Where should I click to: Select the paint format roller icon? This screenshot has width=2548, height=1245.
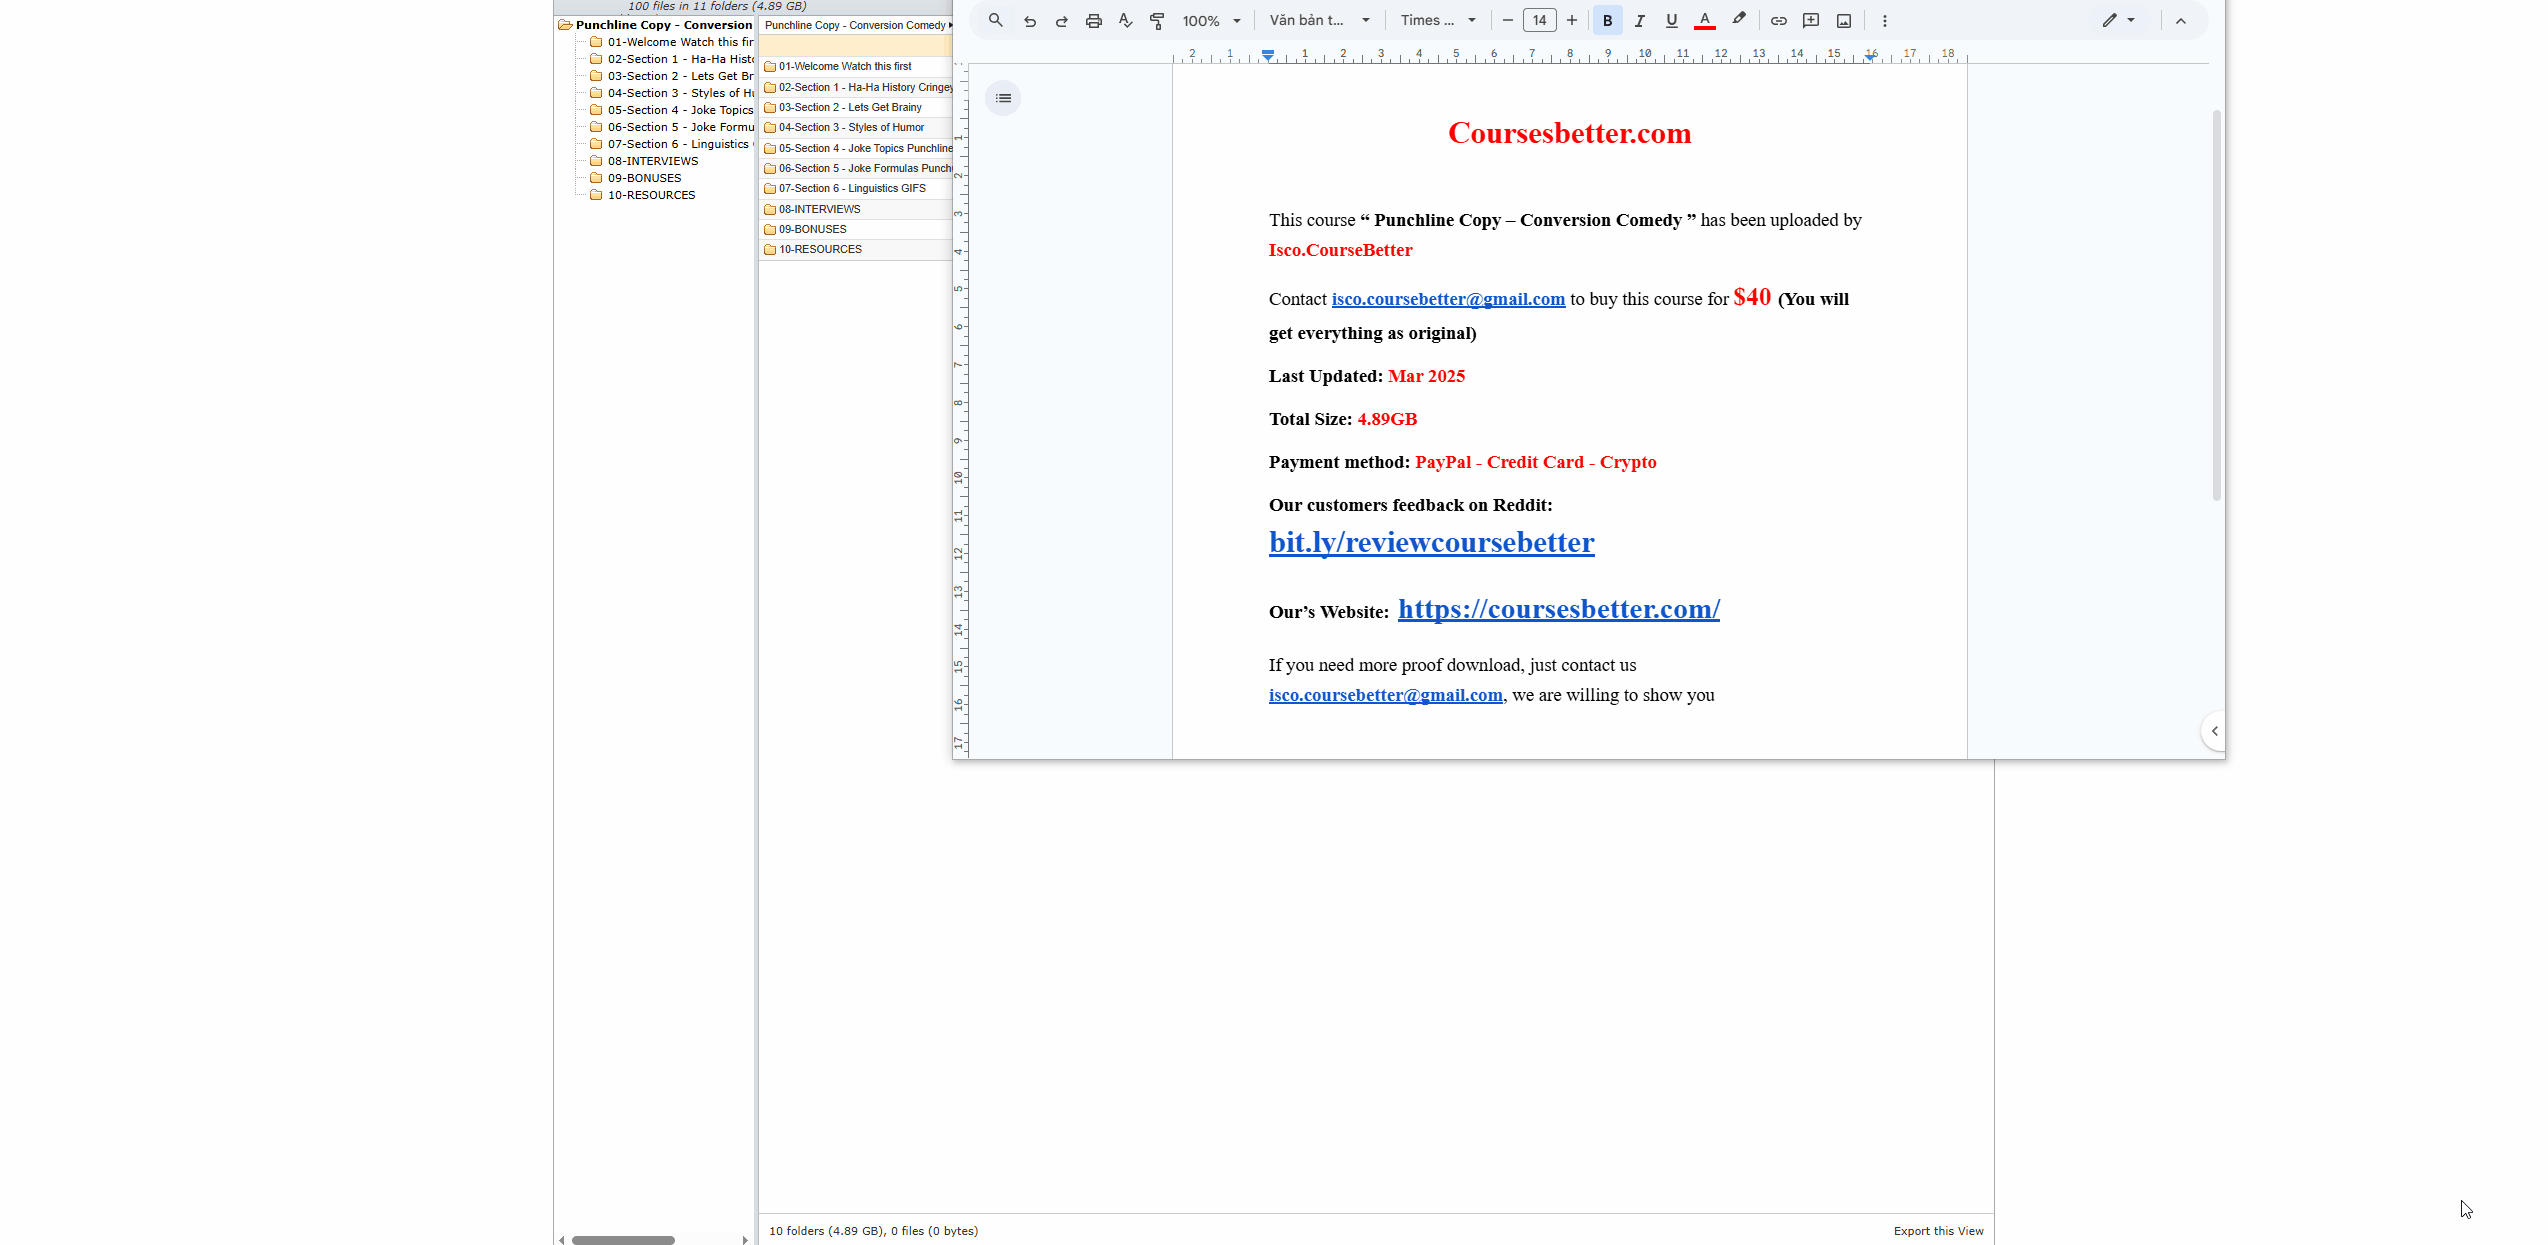(1157, 21)
